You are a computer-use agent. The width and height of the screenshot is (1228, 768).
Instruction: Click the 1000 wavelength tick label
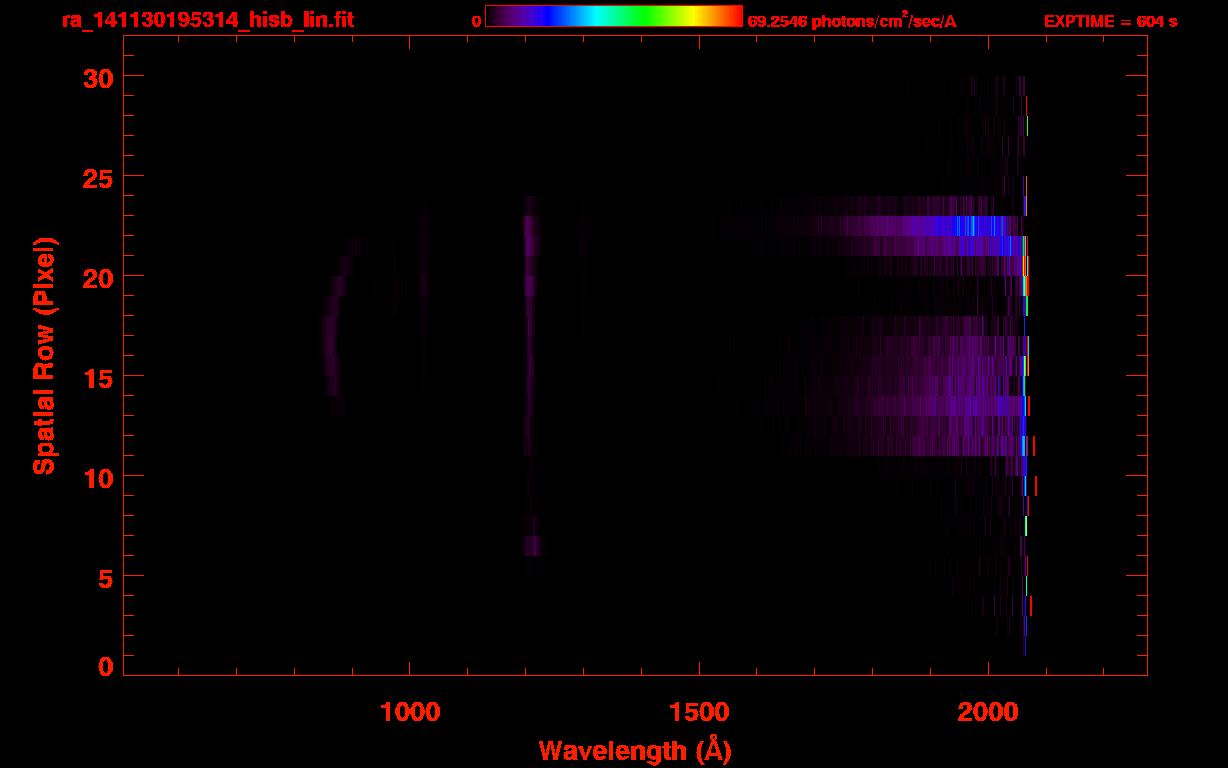pyautogui.click(x=409, y=711)
